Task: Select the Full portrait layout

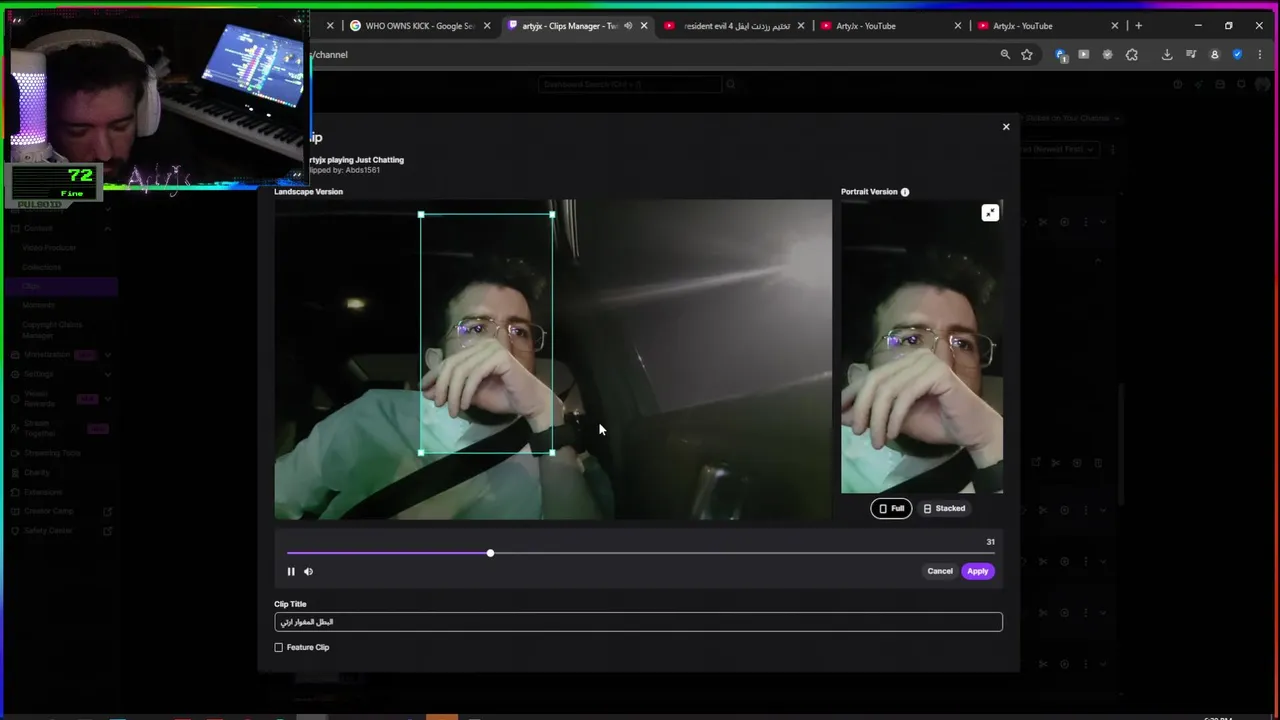Action: (x=891, y=508)
